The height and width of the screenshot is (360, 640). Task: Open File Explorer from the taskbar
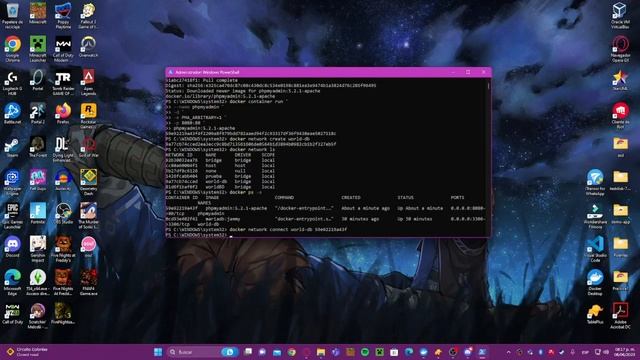[321, 352]
